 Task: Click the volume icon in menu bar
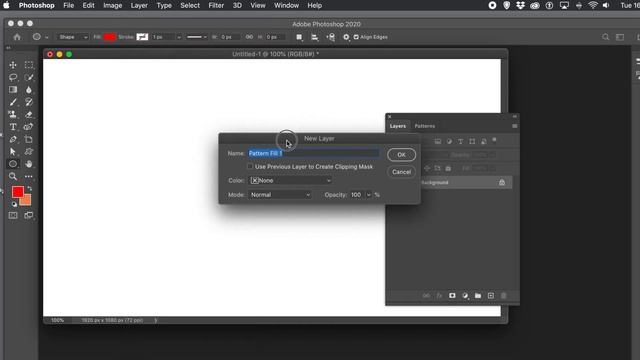606,5
